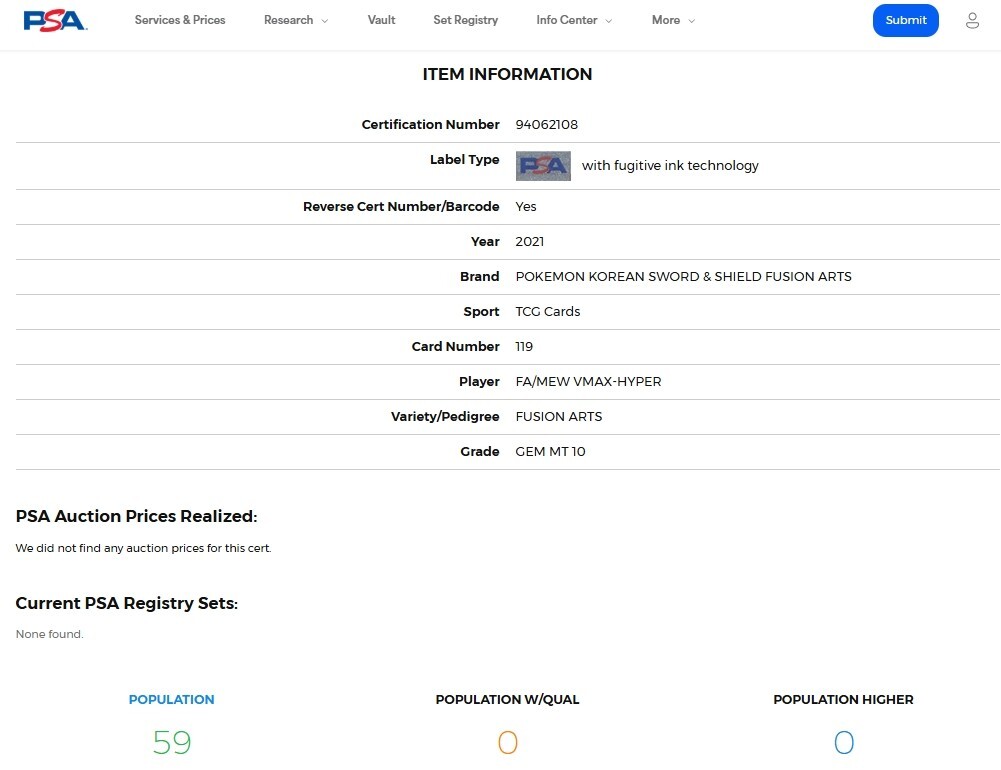Click the blue Submit button
Screen dimensions: 1001x770
tap(905, 20)
